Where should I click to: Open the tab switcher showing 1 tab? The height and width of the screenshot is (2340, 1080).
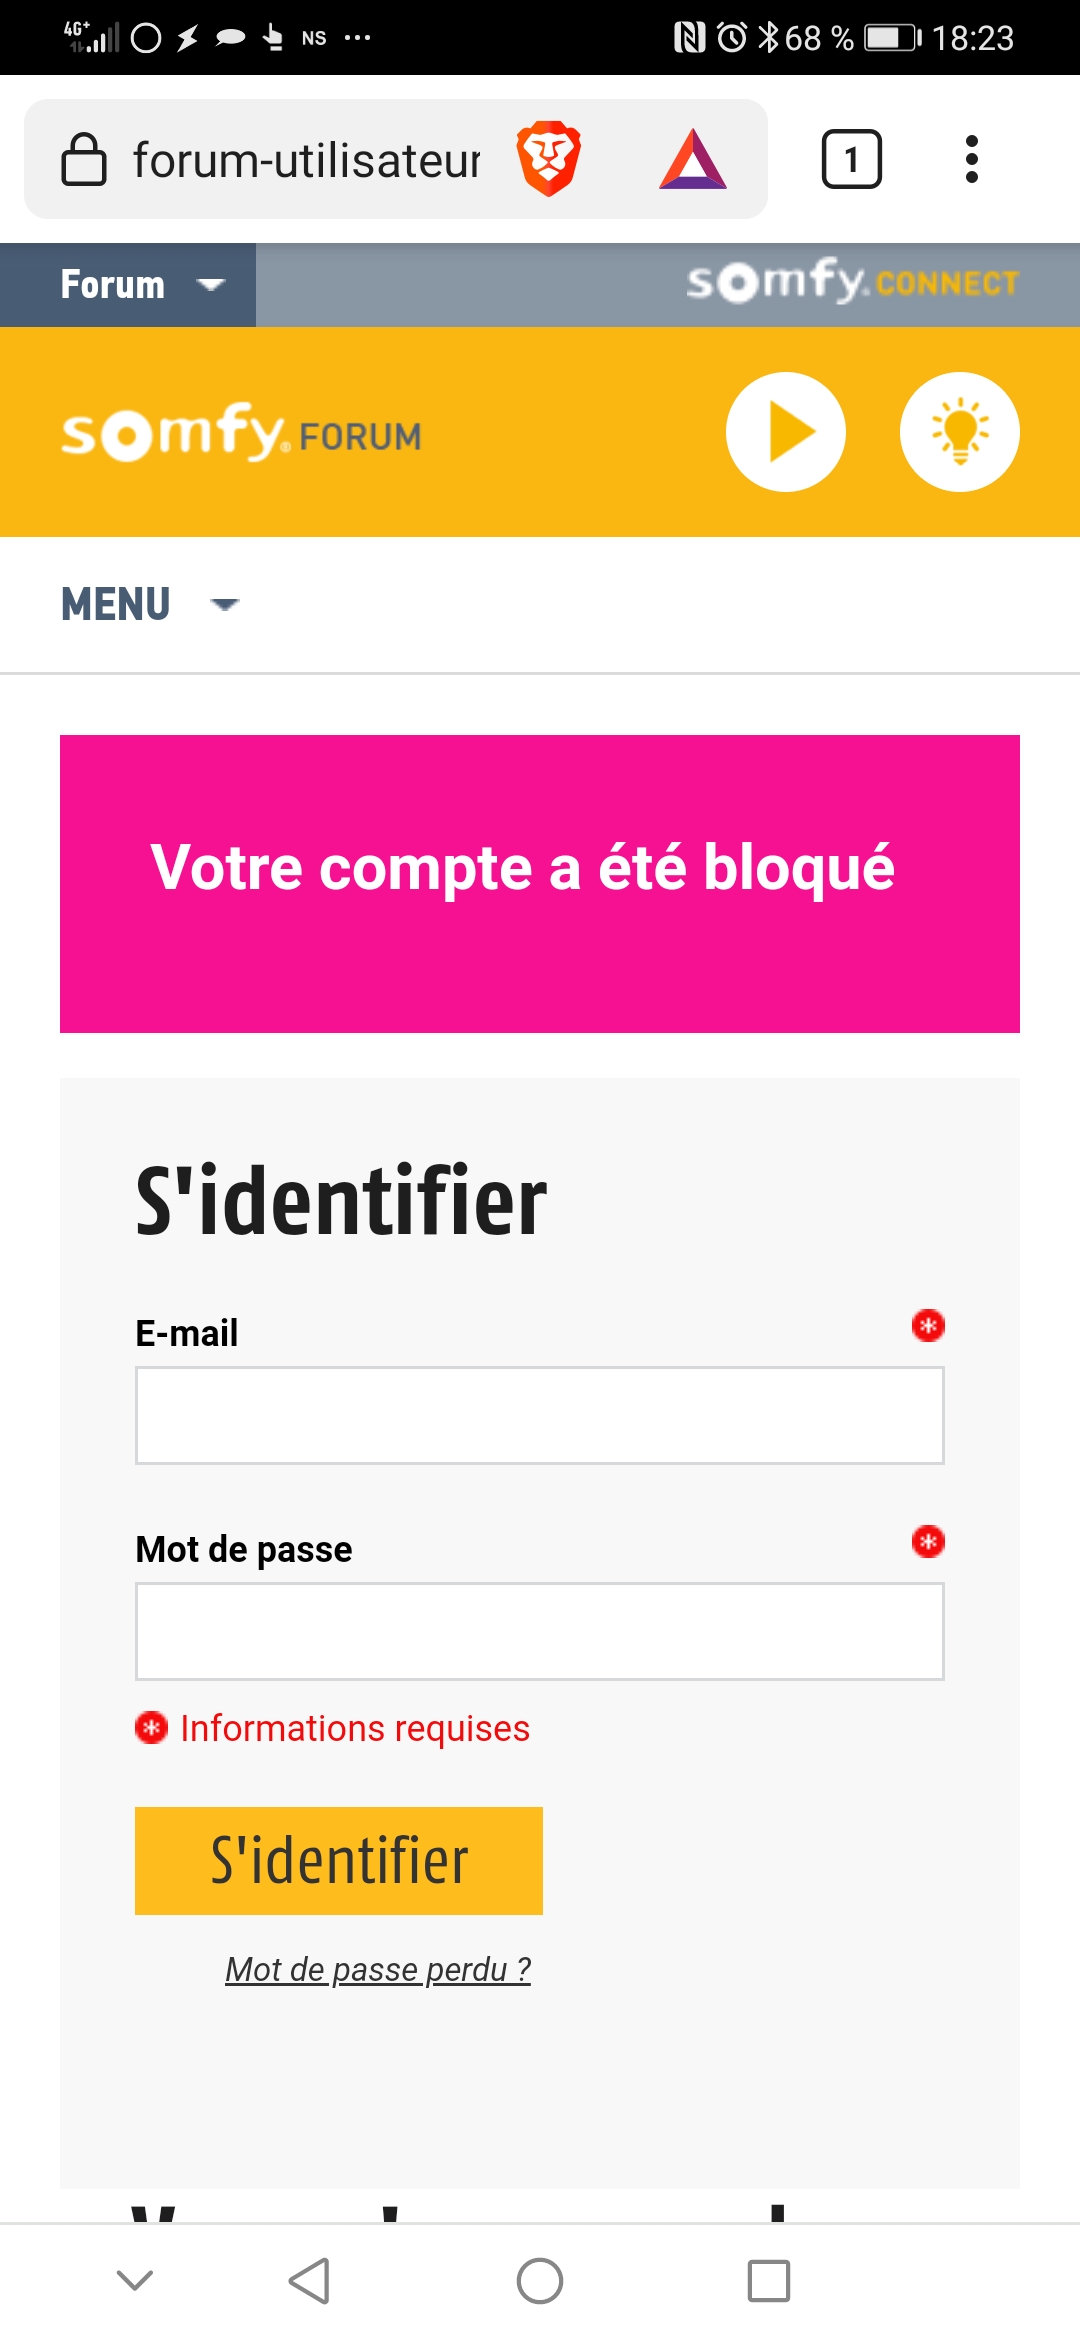point(851,159)
